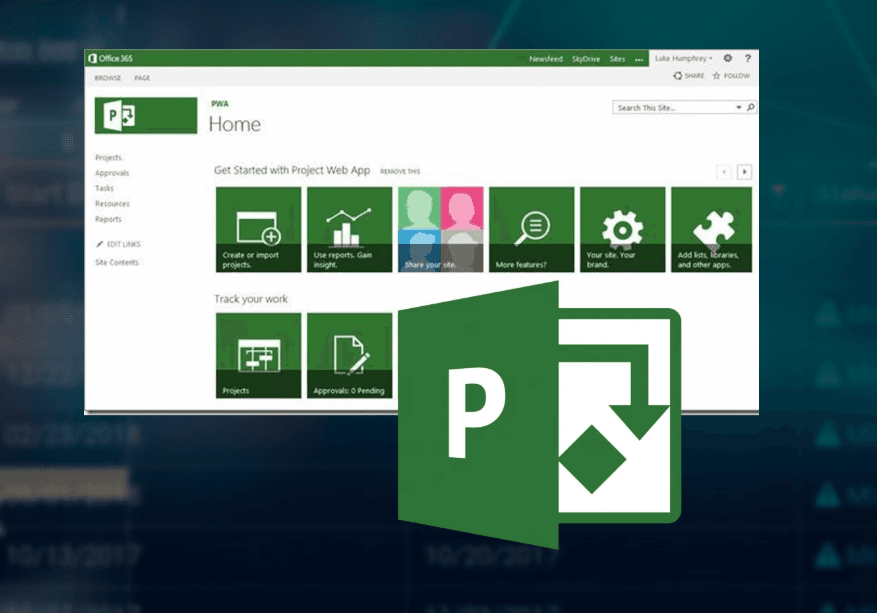Switch to the PAGE ribbon tab
The width and height of the screenshot is (877, 613).
142,77
